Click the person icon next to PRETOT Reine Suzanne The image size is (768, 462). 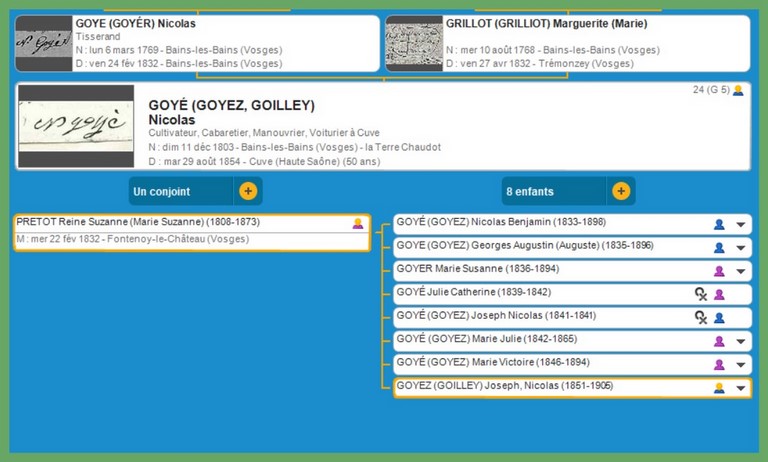[358, 223]
